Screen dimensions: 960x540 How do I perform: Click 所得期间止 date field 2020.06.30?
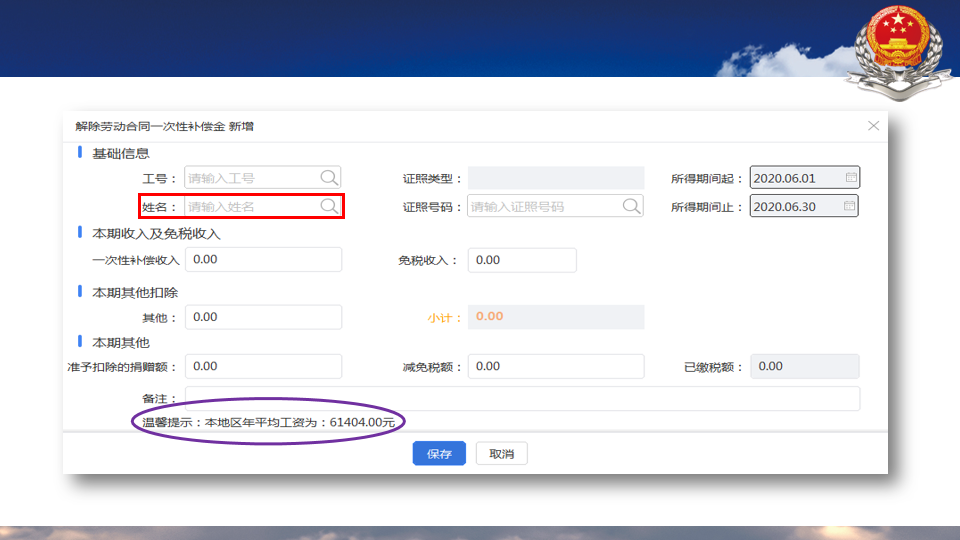804,206
